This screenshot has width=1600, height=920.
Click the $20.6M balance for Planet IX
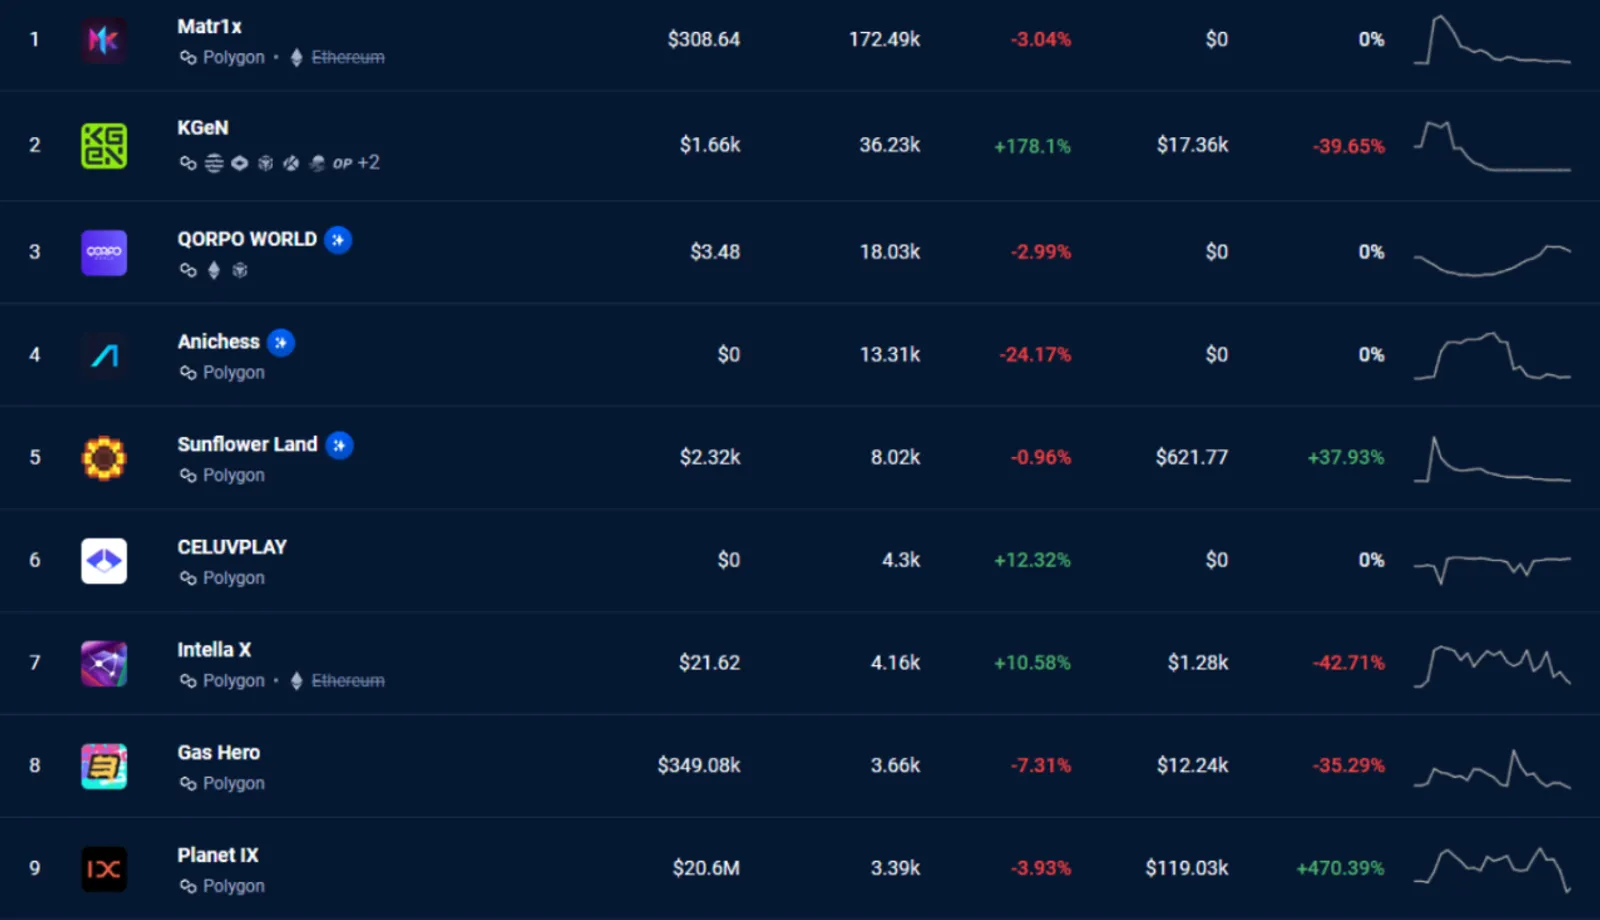[706, 868]
